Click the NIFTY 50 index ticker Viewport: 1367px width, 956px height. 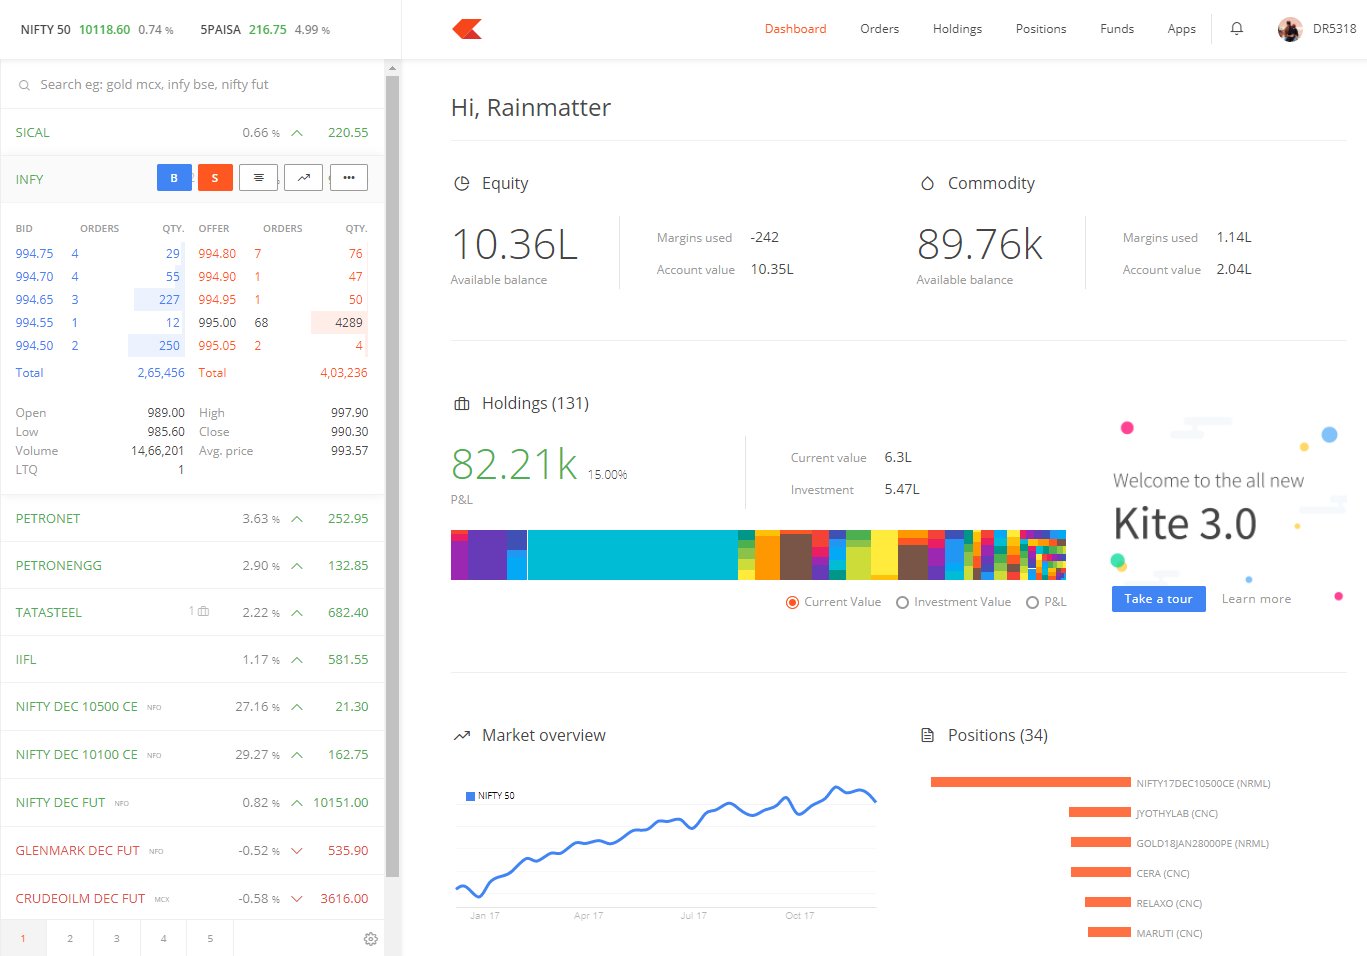pos(97,30)
